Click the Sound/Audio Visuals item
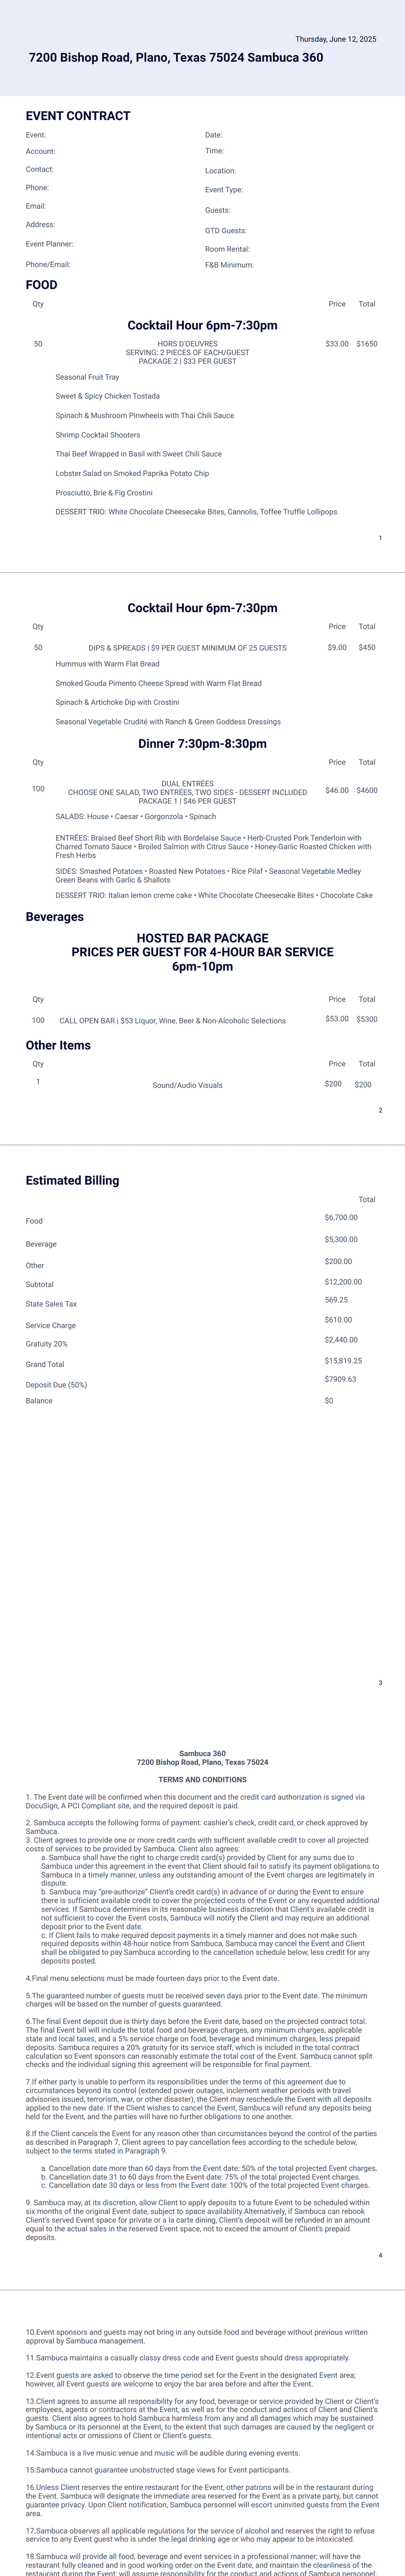405x2576 pixels. tap(187, 1085)
